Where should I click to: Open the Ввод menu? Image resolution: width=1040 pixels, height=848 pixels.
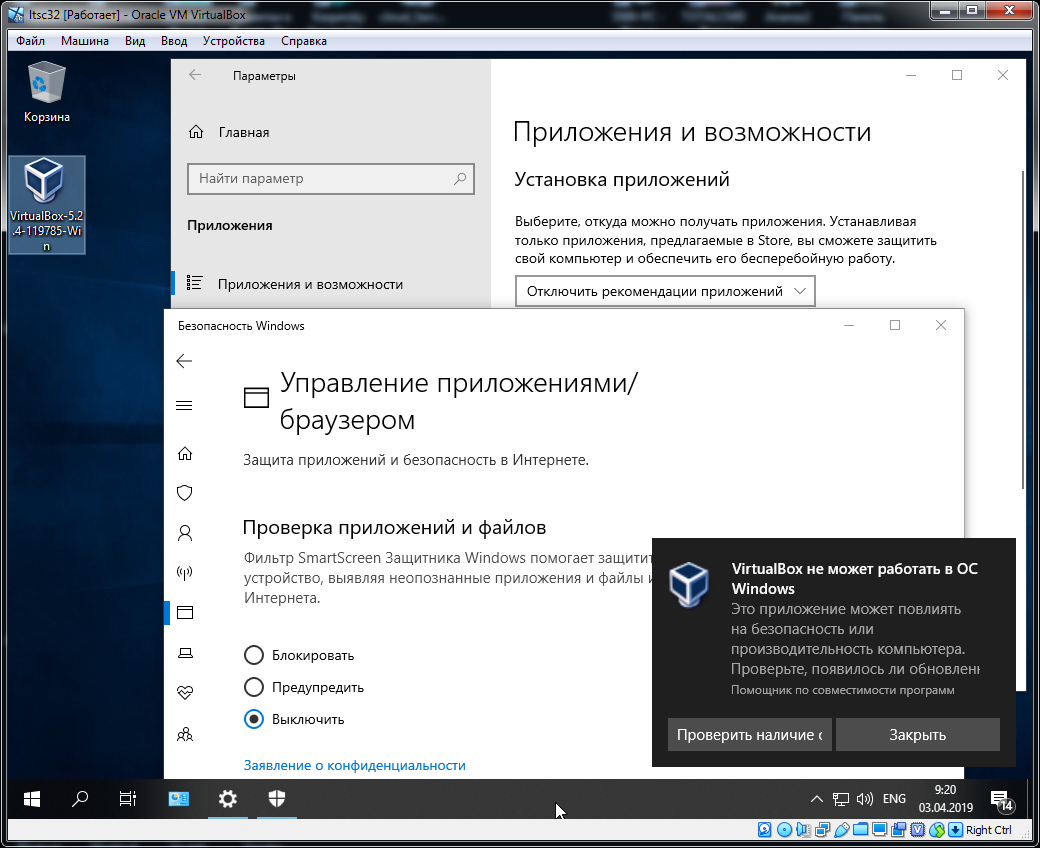(174, 40)
